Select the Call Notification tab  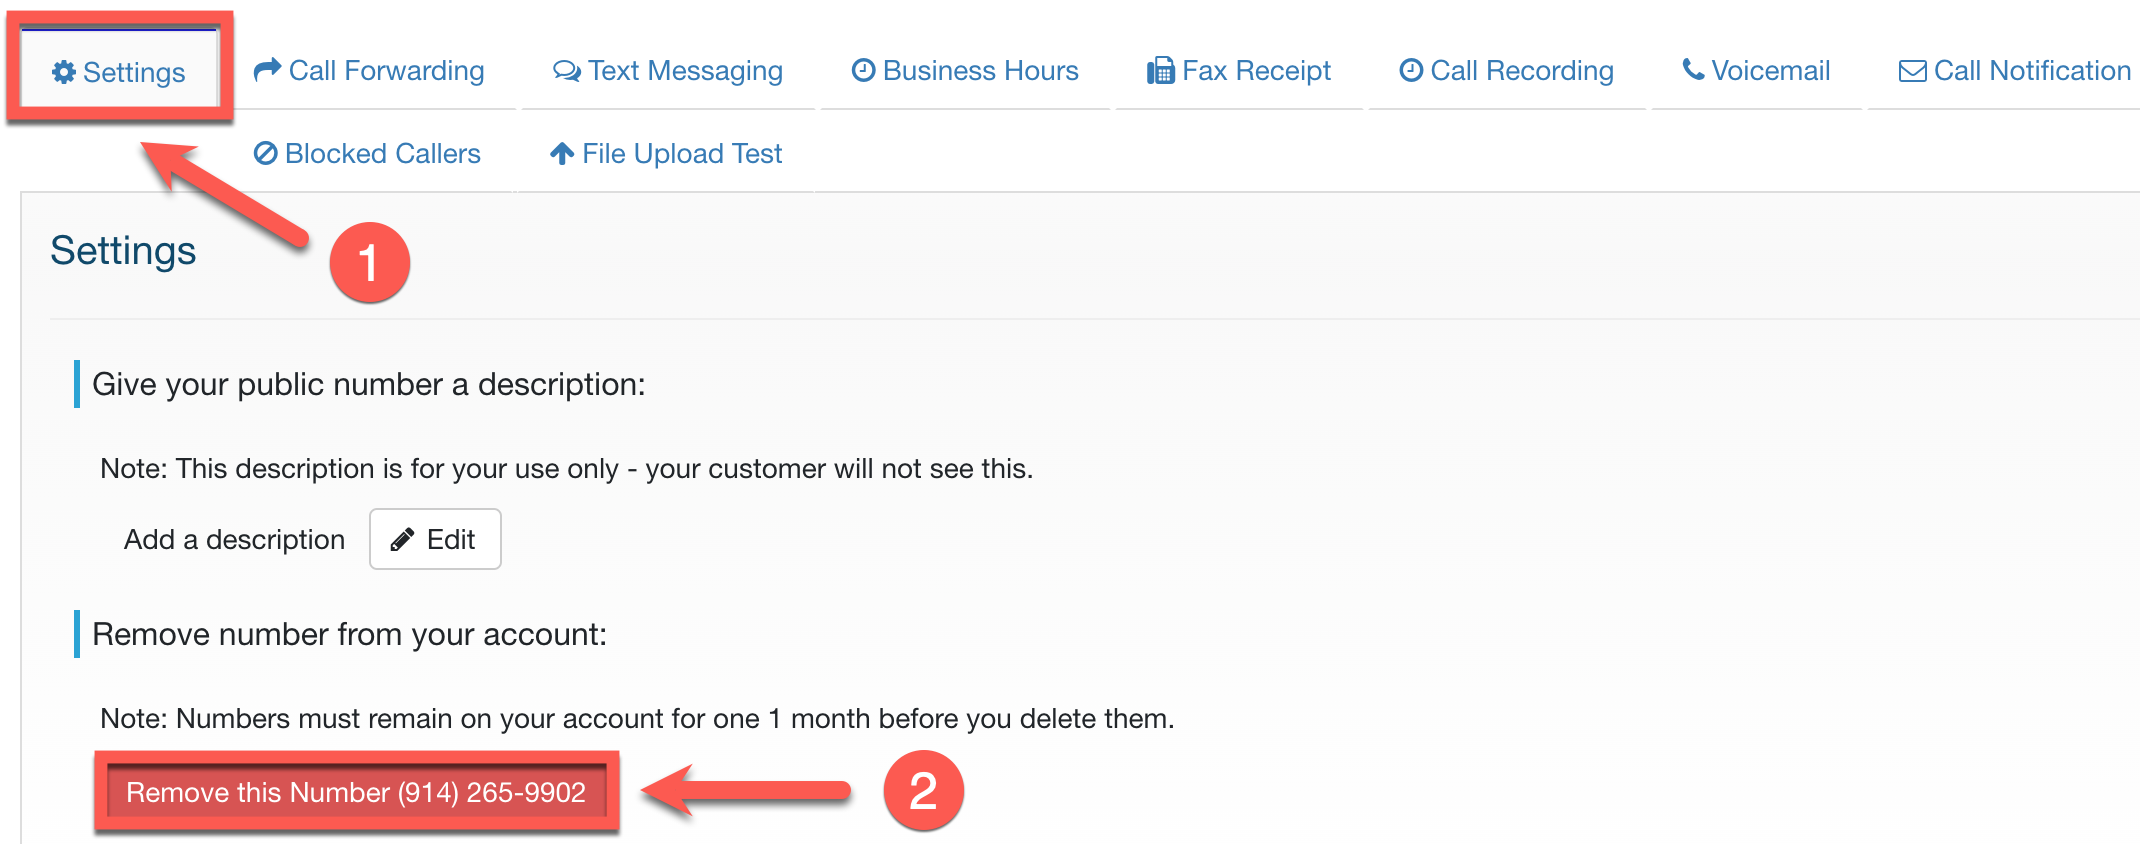pos(2004,70)
